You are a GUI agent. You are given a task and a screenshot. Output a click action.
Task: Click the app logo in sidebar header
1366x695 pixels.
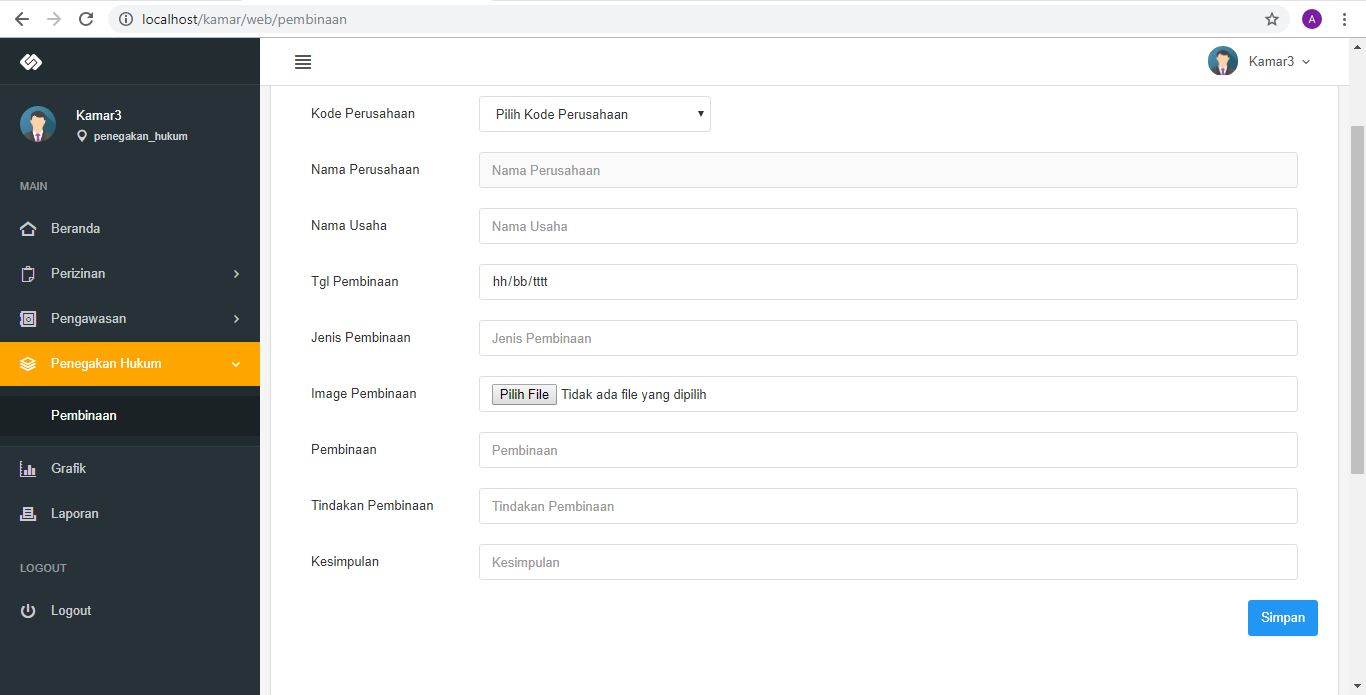[x=31, y=62]
